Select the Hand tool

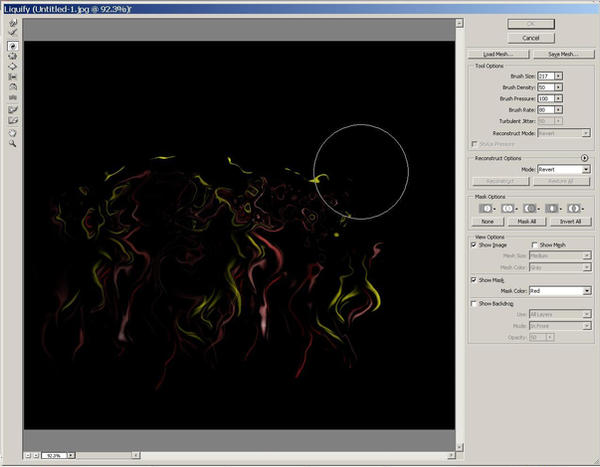(13, 133)
